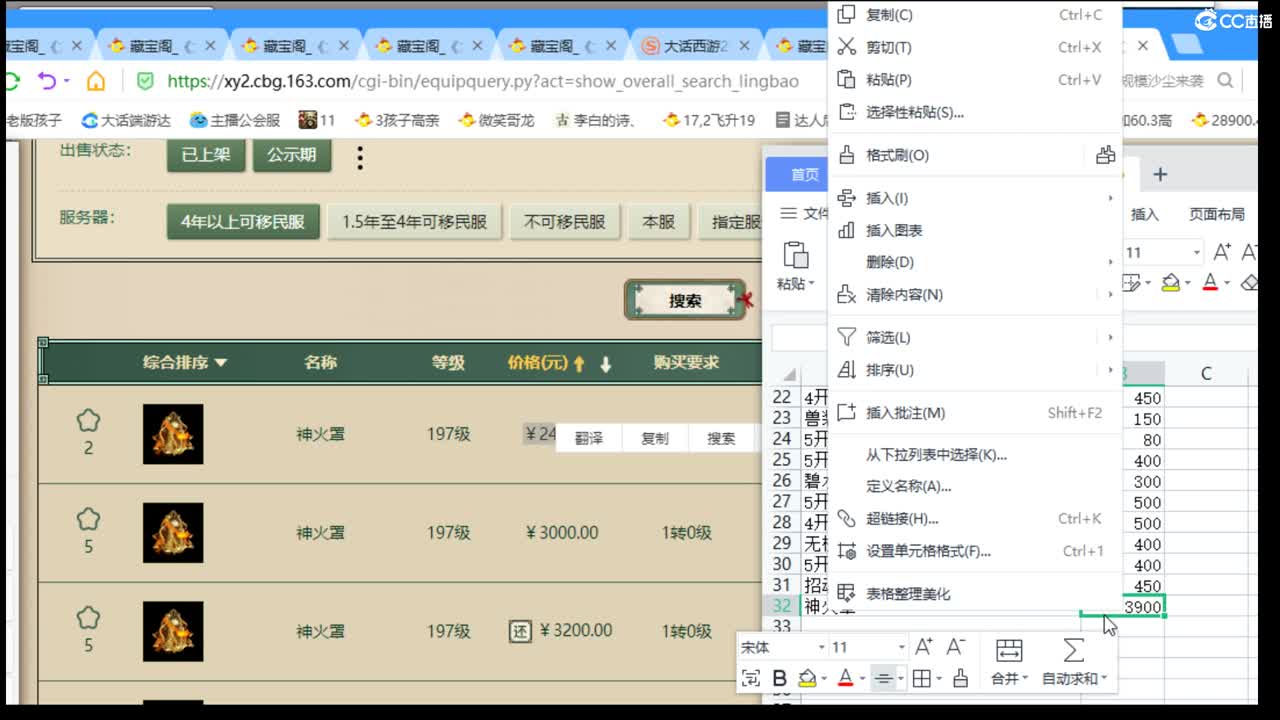This screenshot has width=1280, height=720.
Task: Click 翻译 in selection popup
Action: click(x=589, y=438)
